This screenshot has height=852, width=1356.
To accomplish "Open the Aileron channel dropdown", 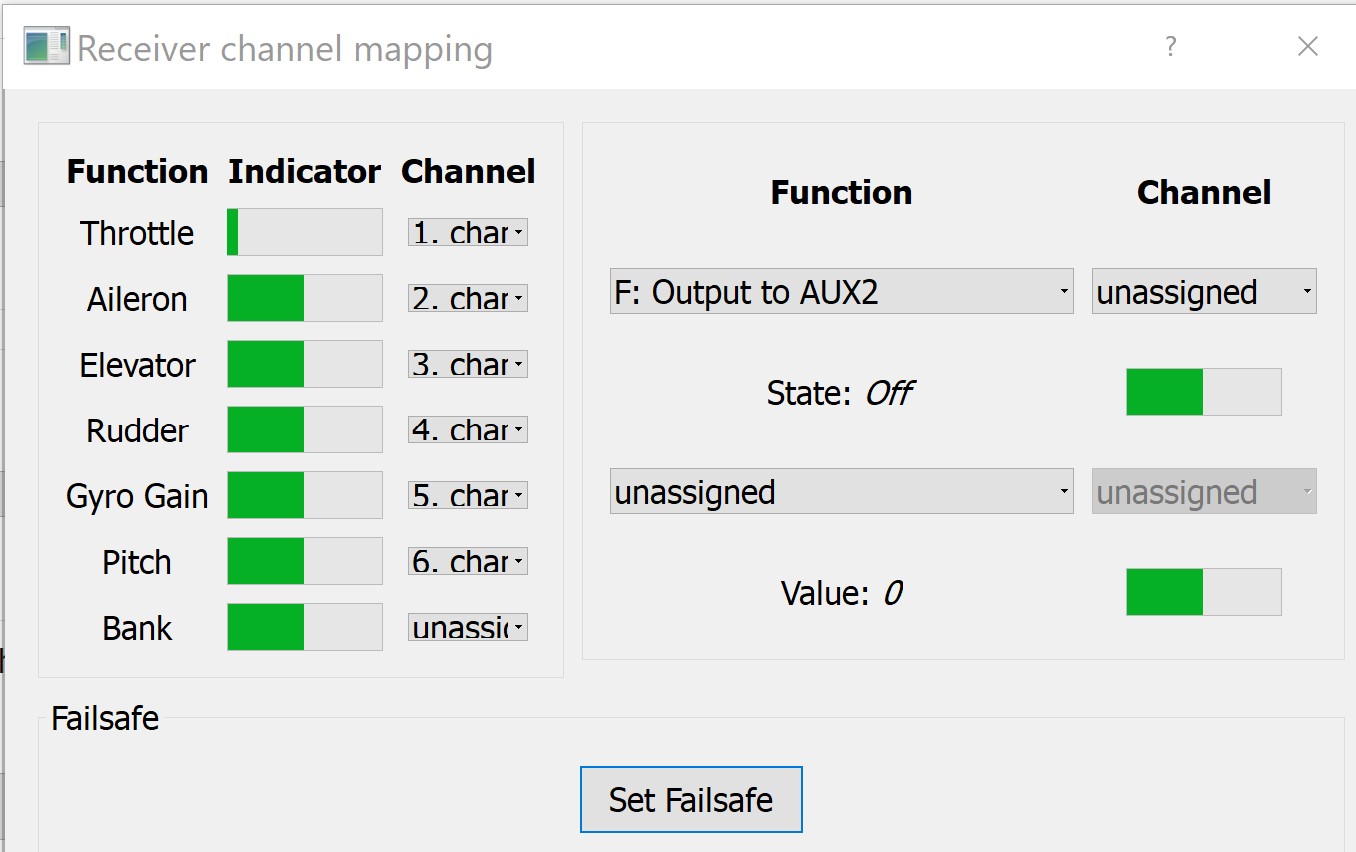I will coord(467,299).
